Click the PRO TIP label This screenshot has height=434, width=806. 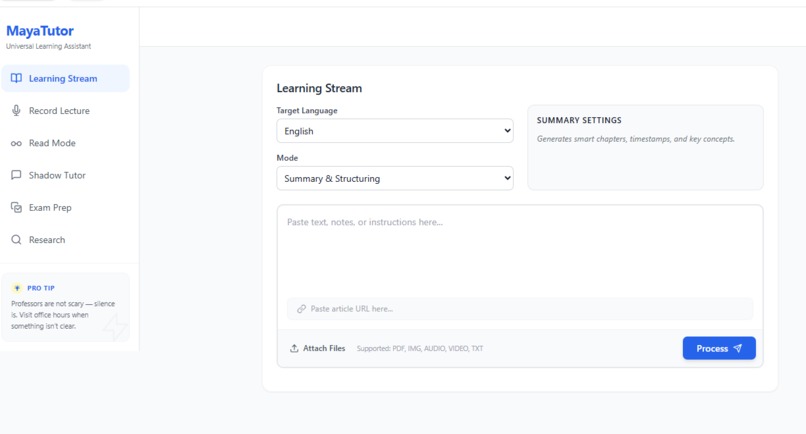[x=41, y=288]
